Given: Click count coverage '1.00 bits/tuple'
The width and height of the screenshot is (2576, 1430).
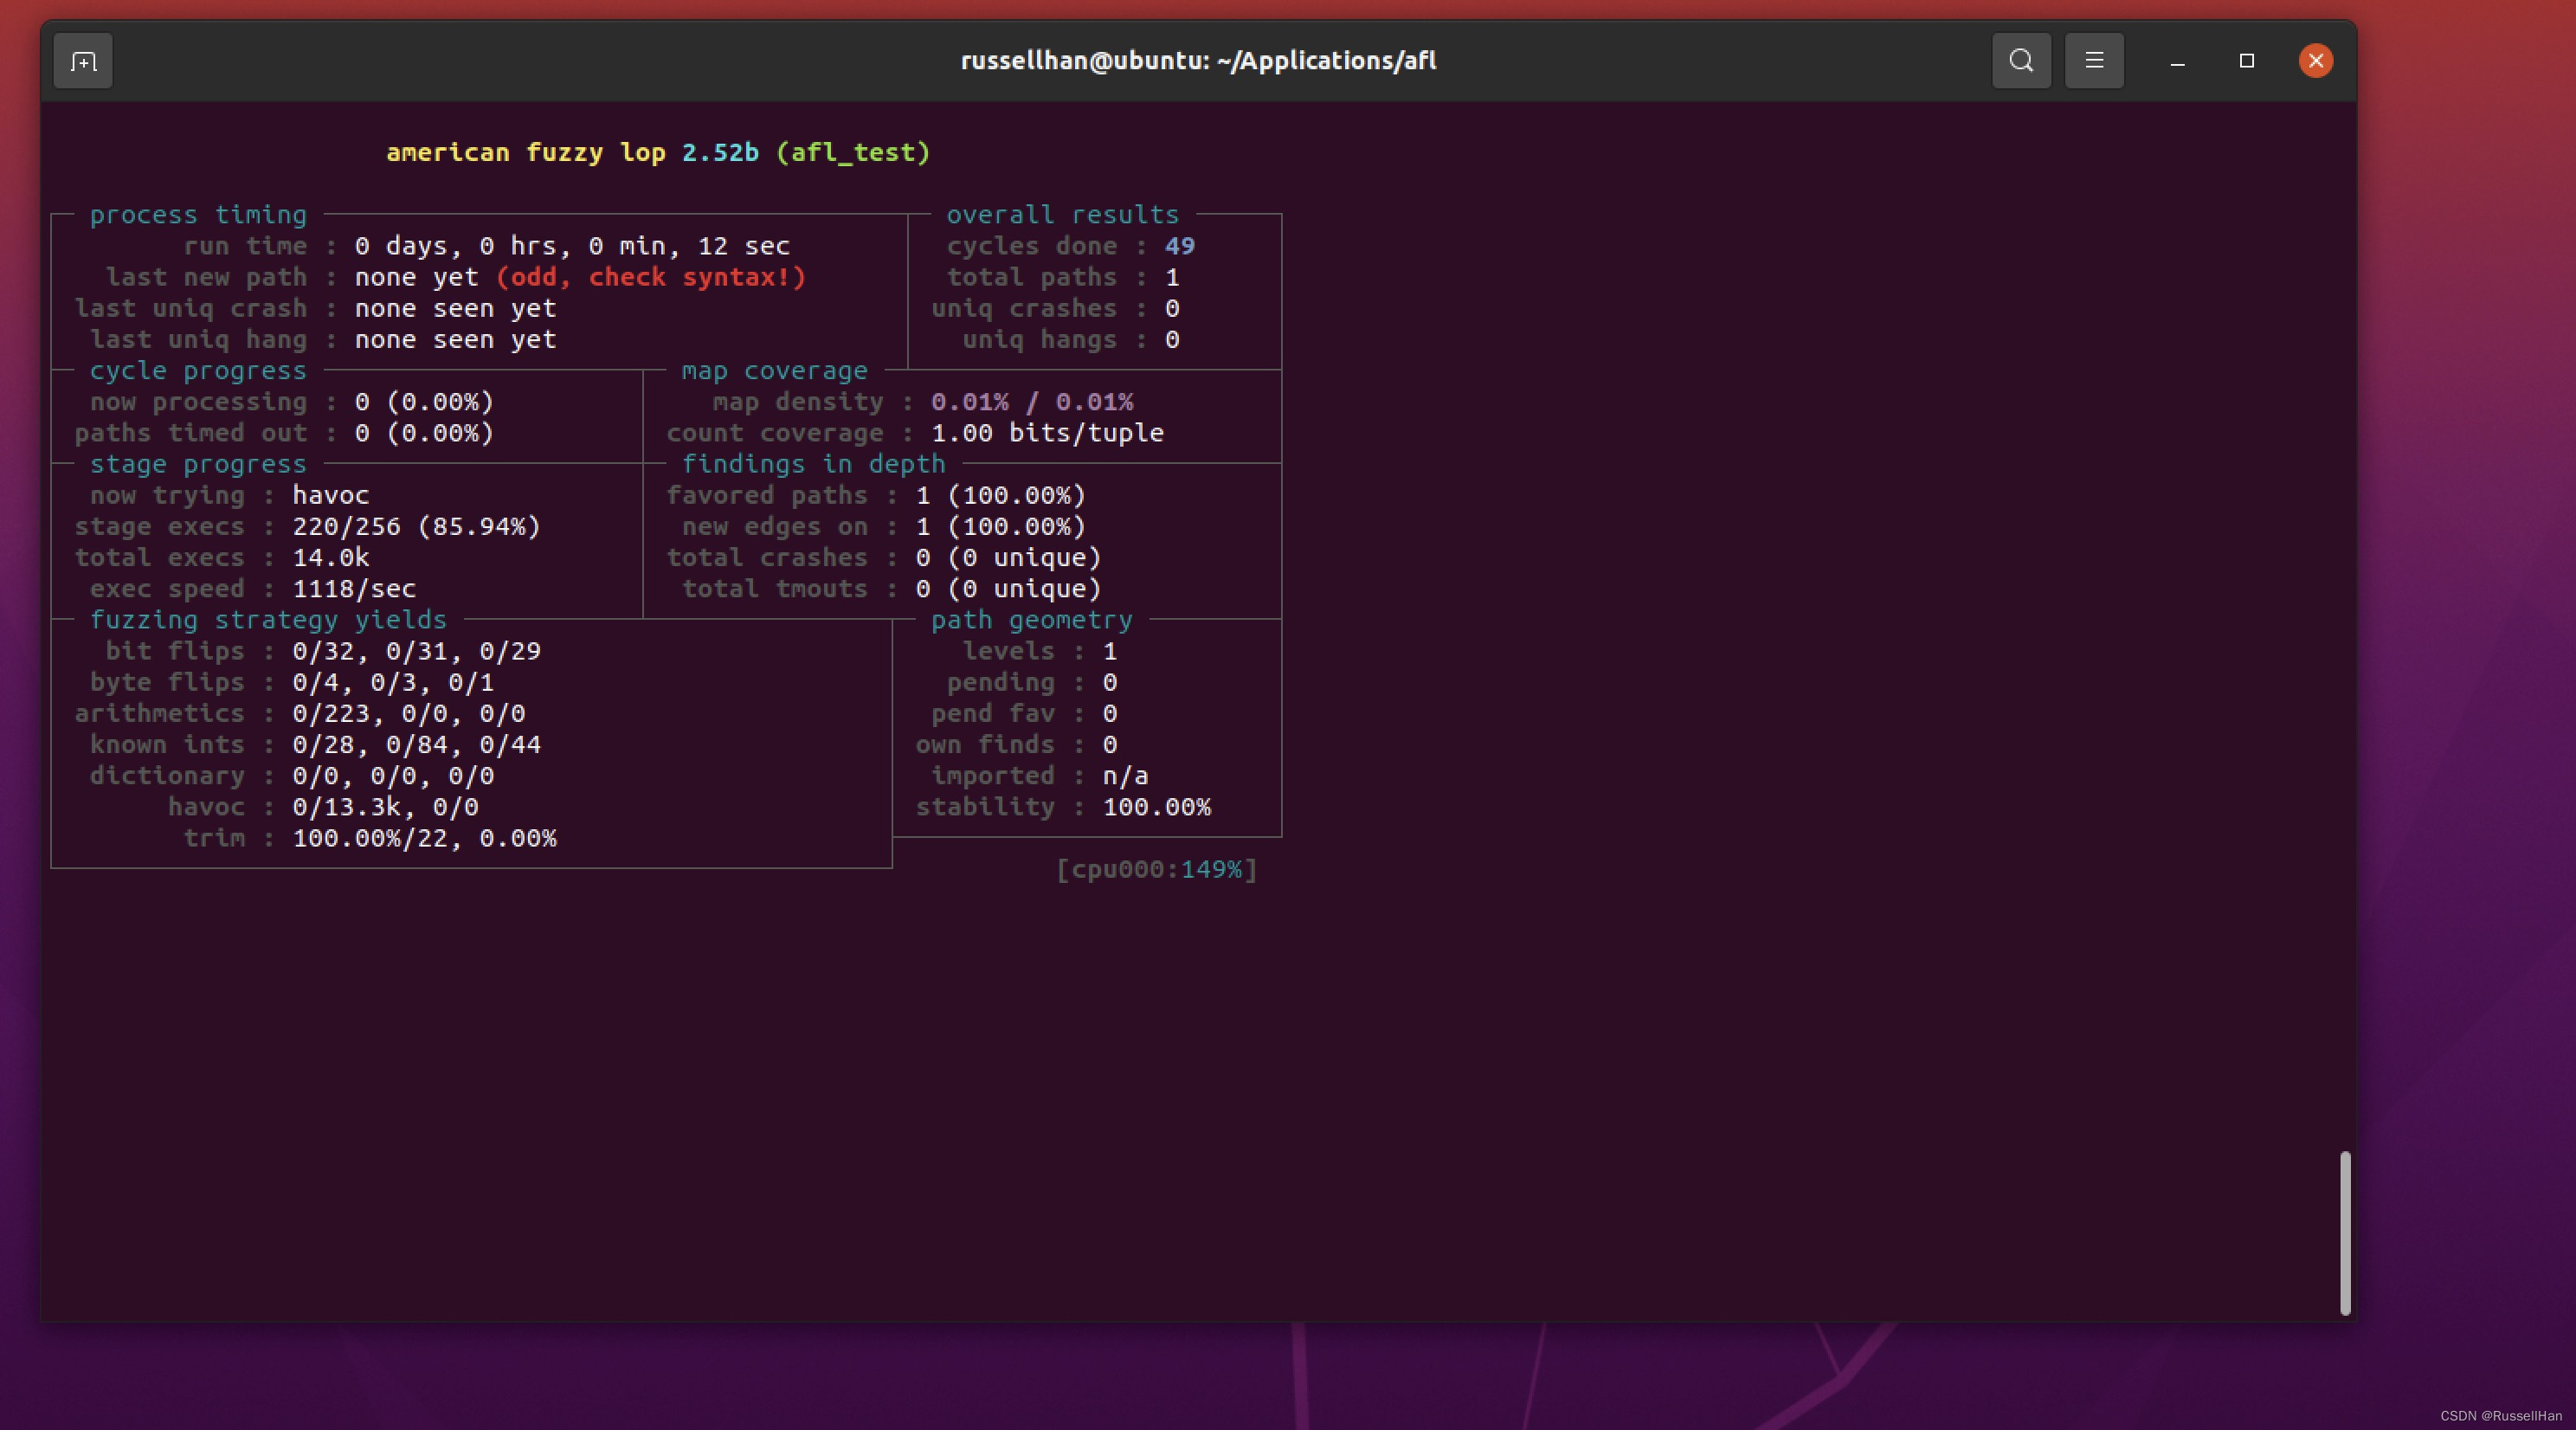Looking at the screenshot, I should tap(1047, 433).
